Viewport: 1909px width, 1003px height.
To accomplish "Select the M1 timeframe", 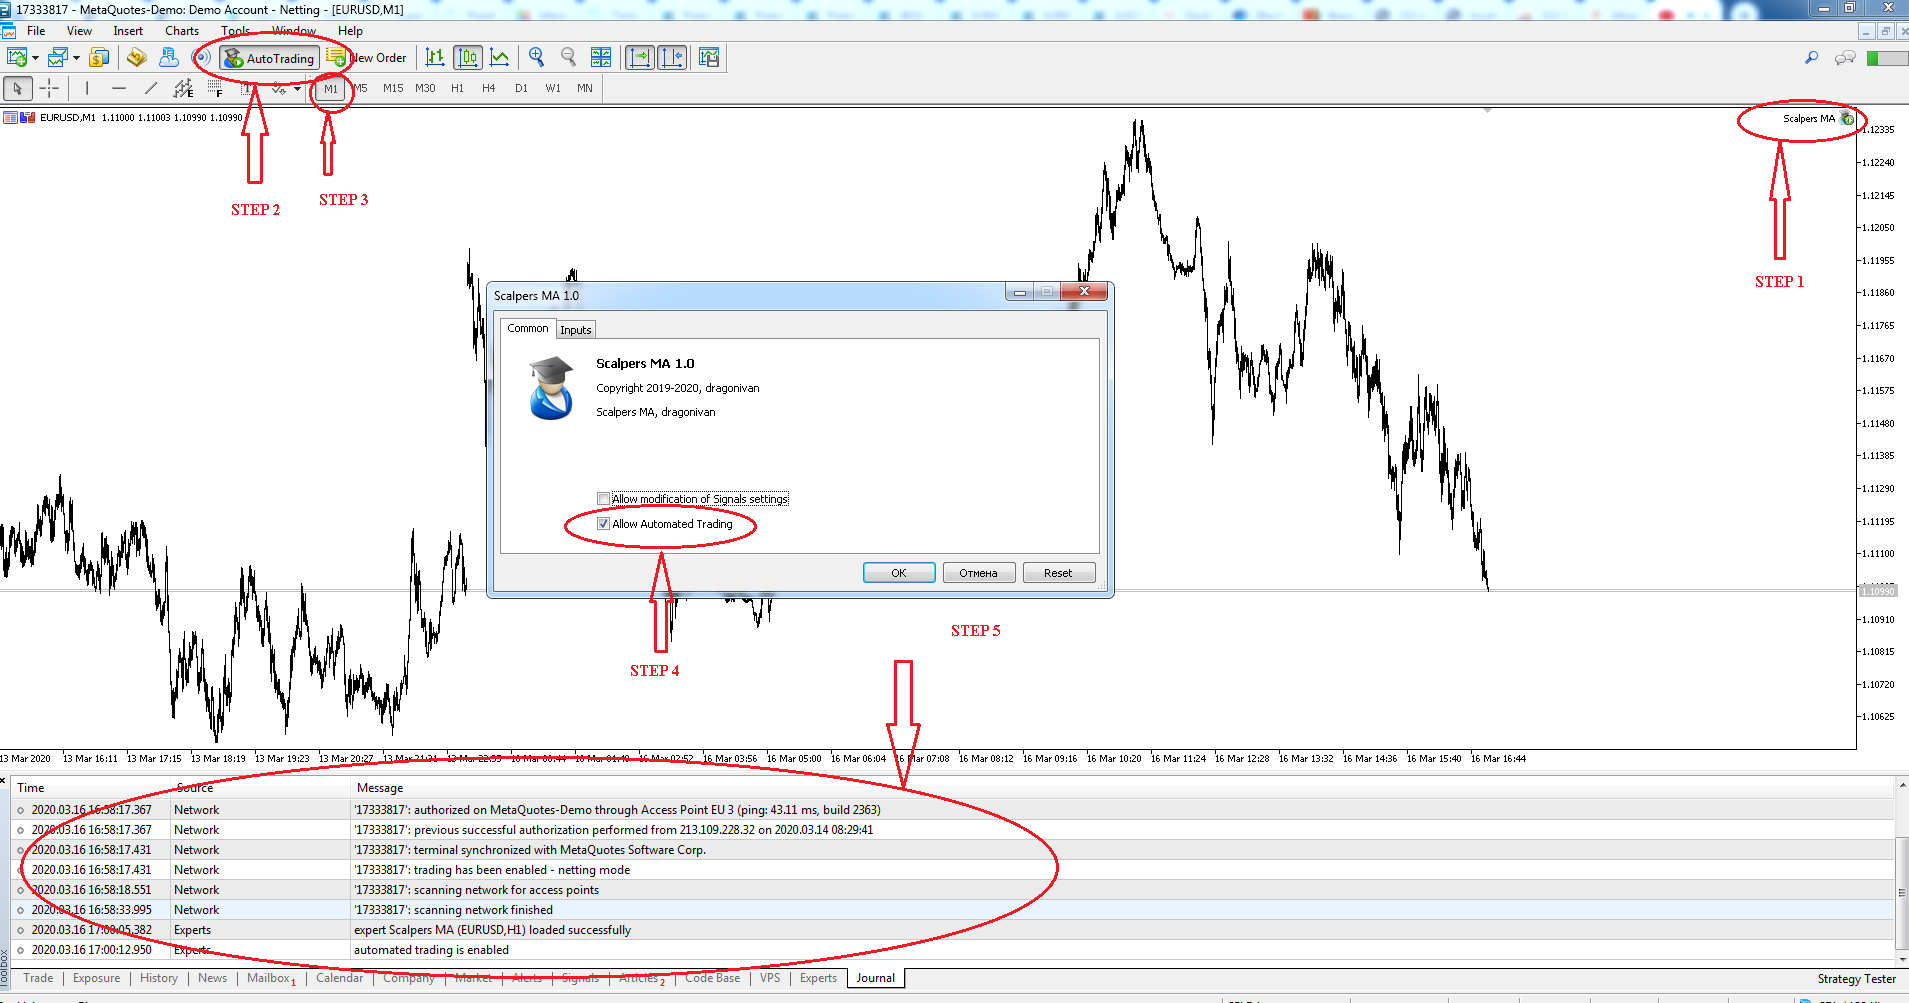I will (331, 89).
